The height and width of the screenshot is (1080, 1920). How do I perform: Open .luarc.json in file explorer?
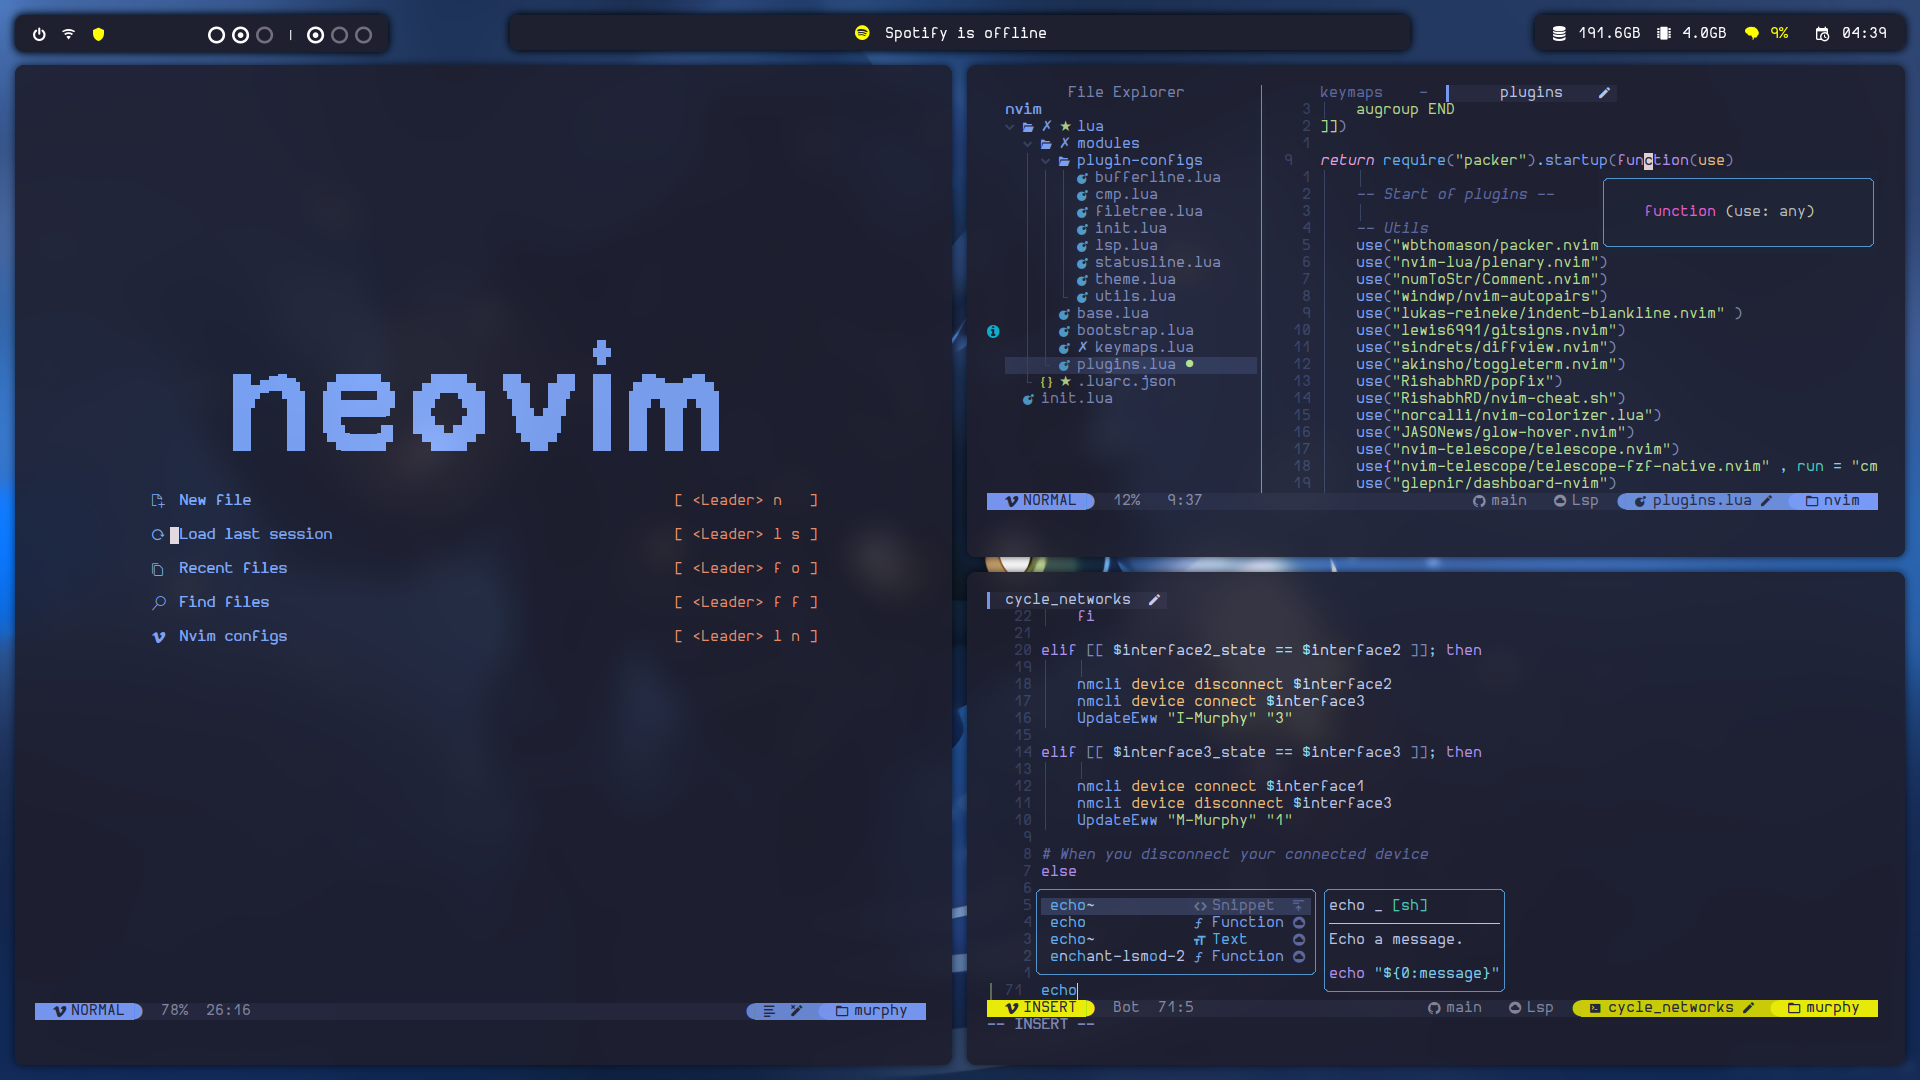tap(1126, 381)
